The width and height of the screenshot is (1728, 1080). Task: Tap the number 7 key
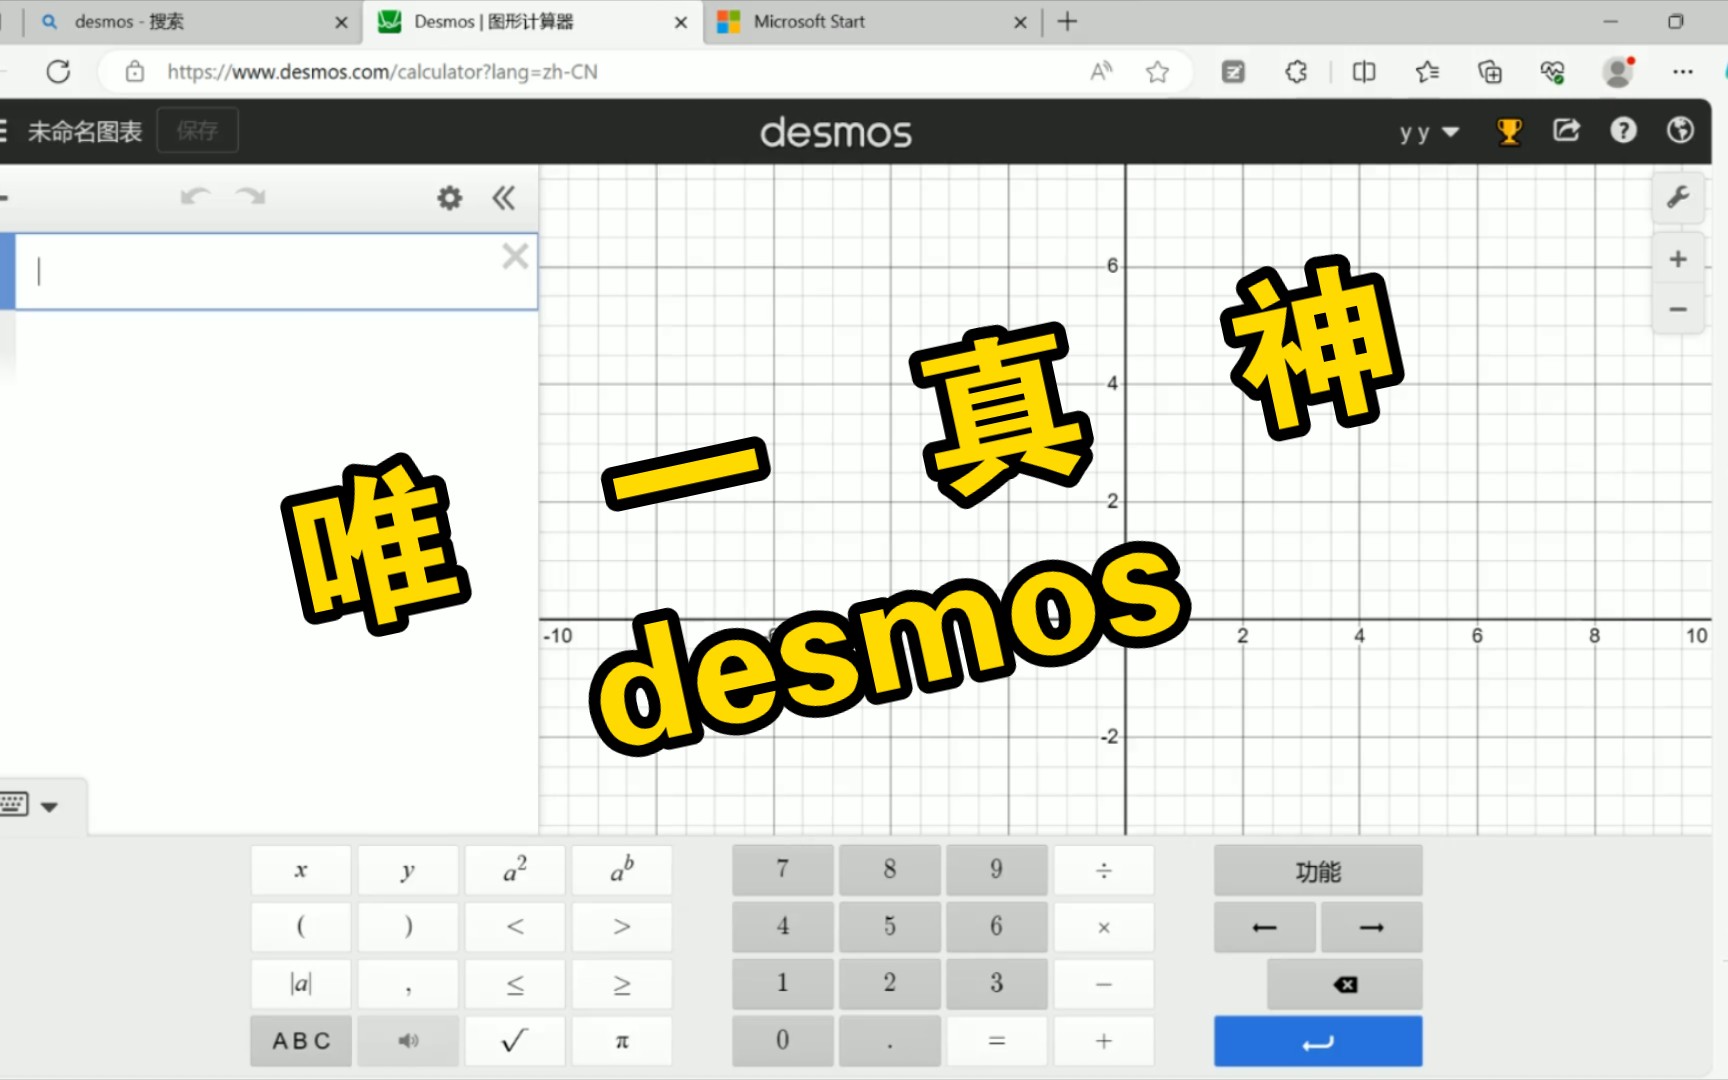783,870
